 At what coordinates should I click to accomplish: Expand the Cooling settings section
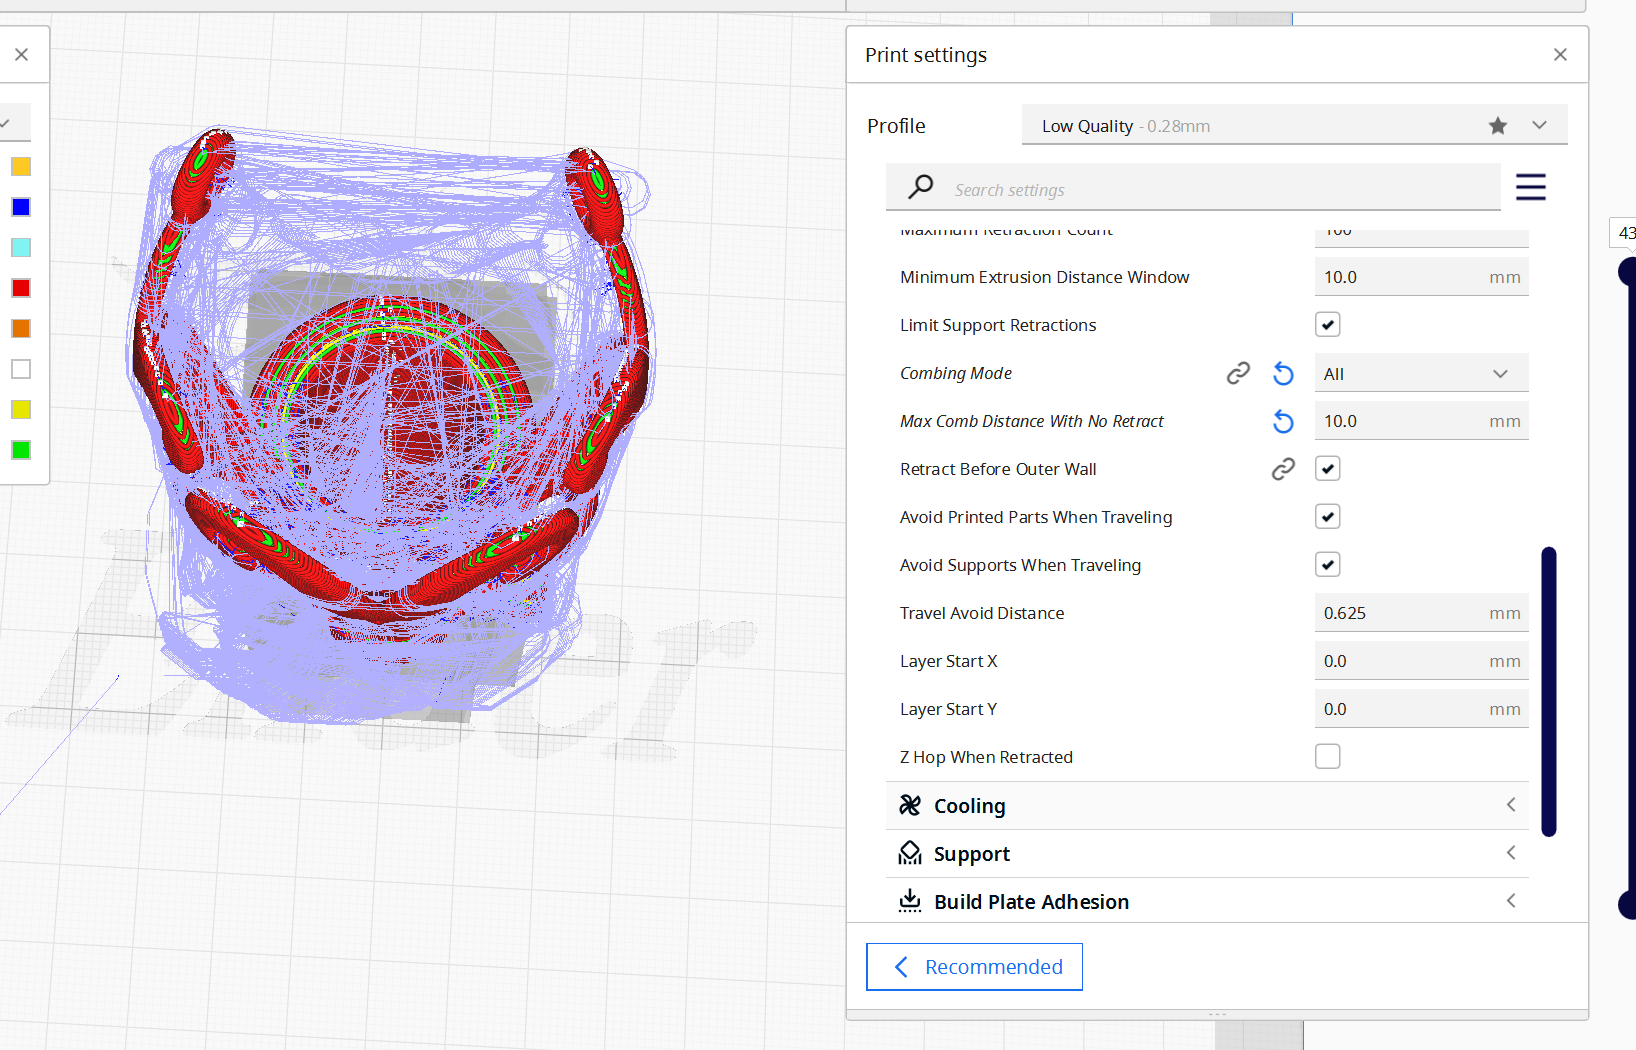point(1511,805)
